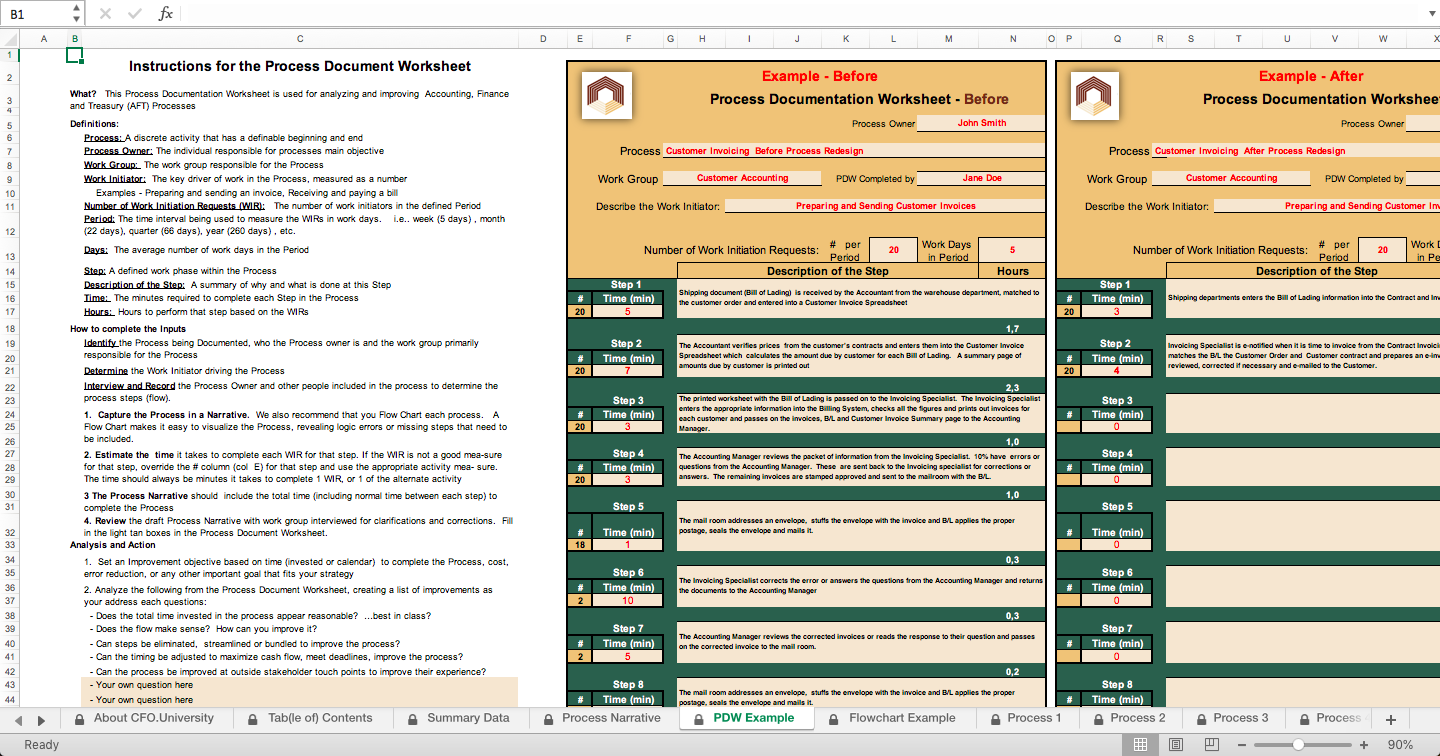This screenshot has height=756, width=1440.
Task: Go to the Process 2 sheet tab
Action: tap(1129, 718)
